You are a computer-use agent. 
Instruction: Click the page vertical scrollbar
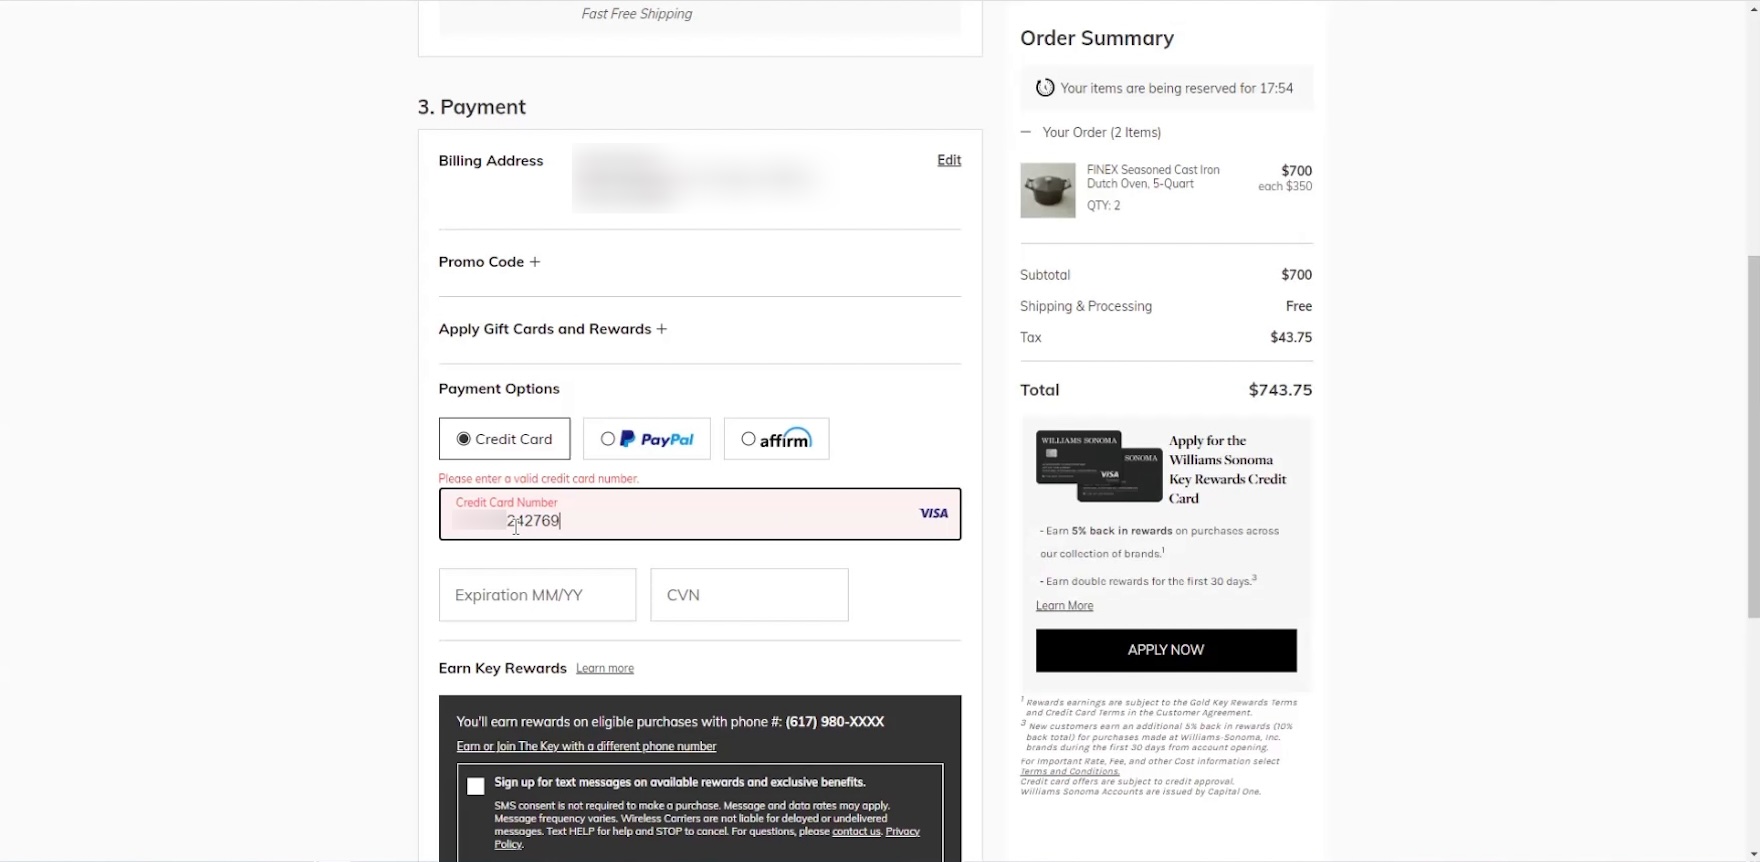pyautogui.click(x=1752, y=430)
